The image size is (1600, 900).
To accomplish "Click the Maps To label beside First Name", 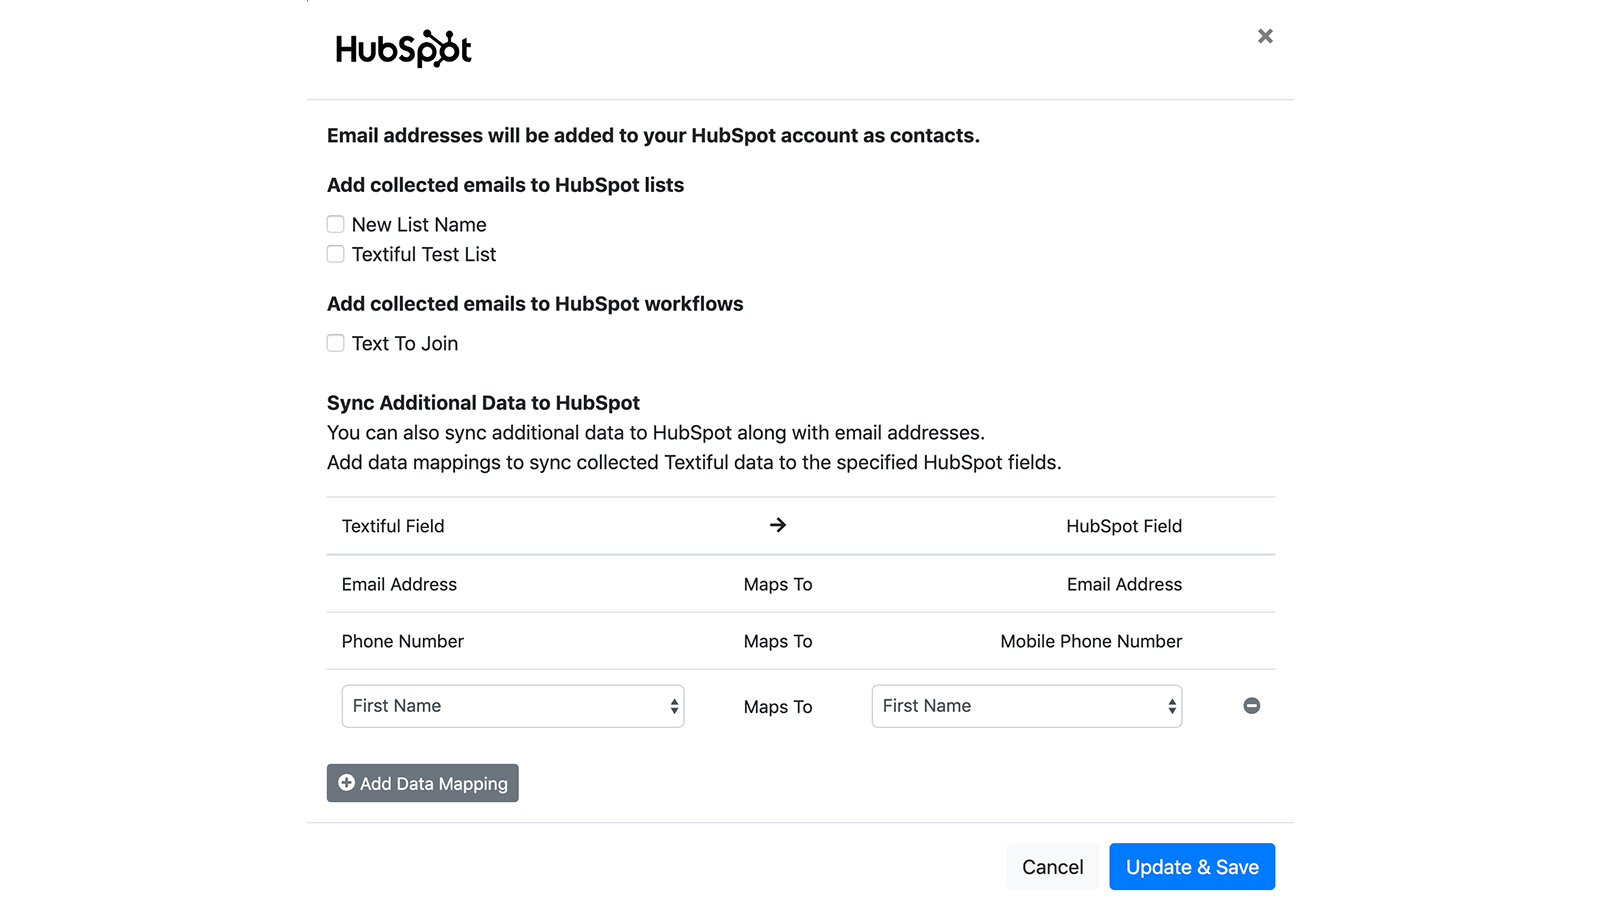I will [777, 706].
